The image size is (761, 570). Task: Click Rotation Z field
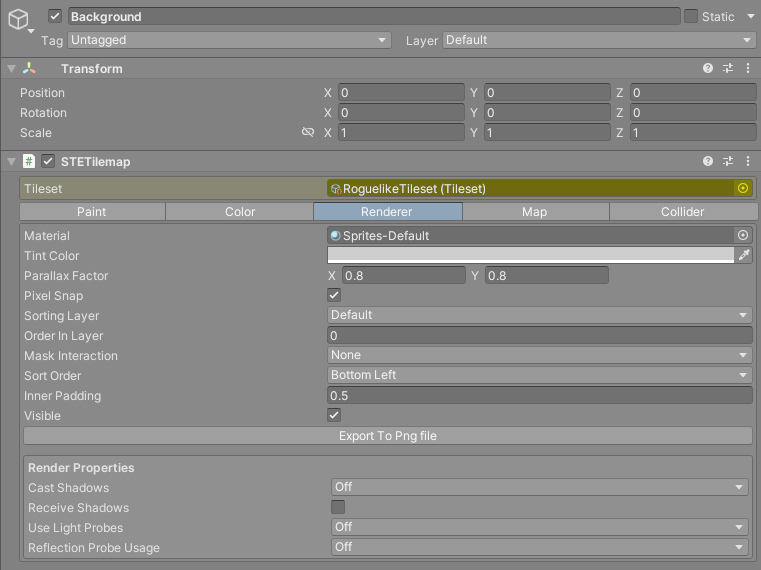coord(693,113)
